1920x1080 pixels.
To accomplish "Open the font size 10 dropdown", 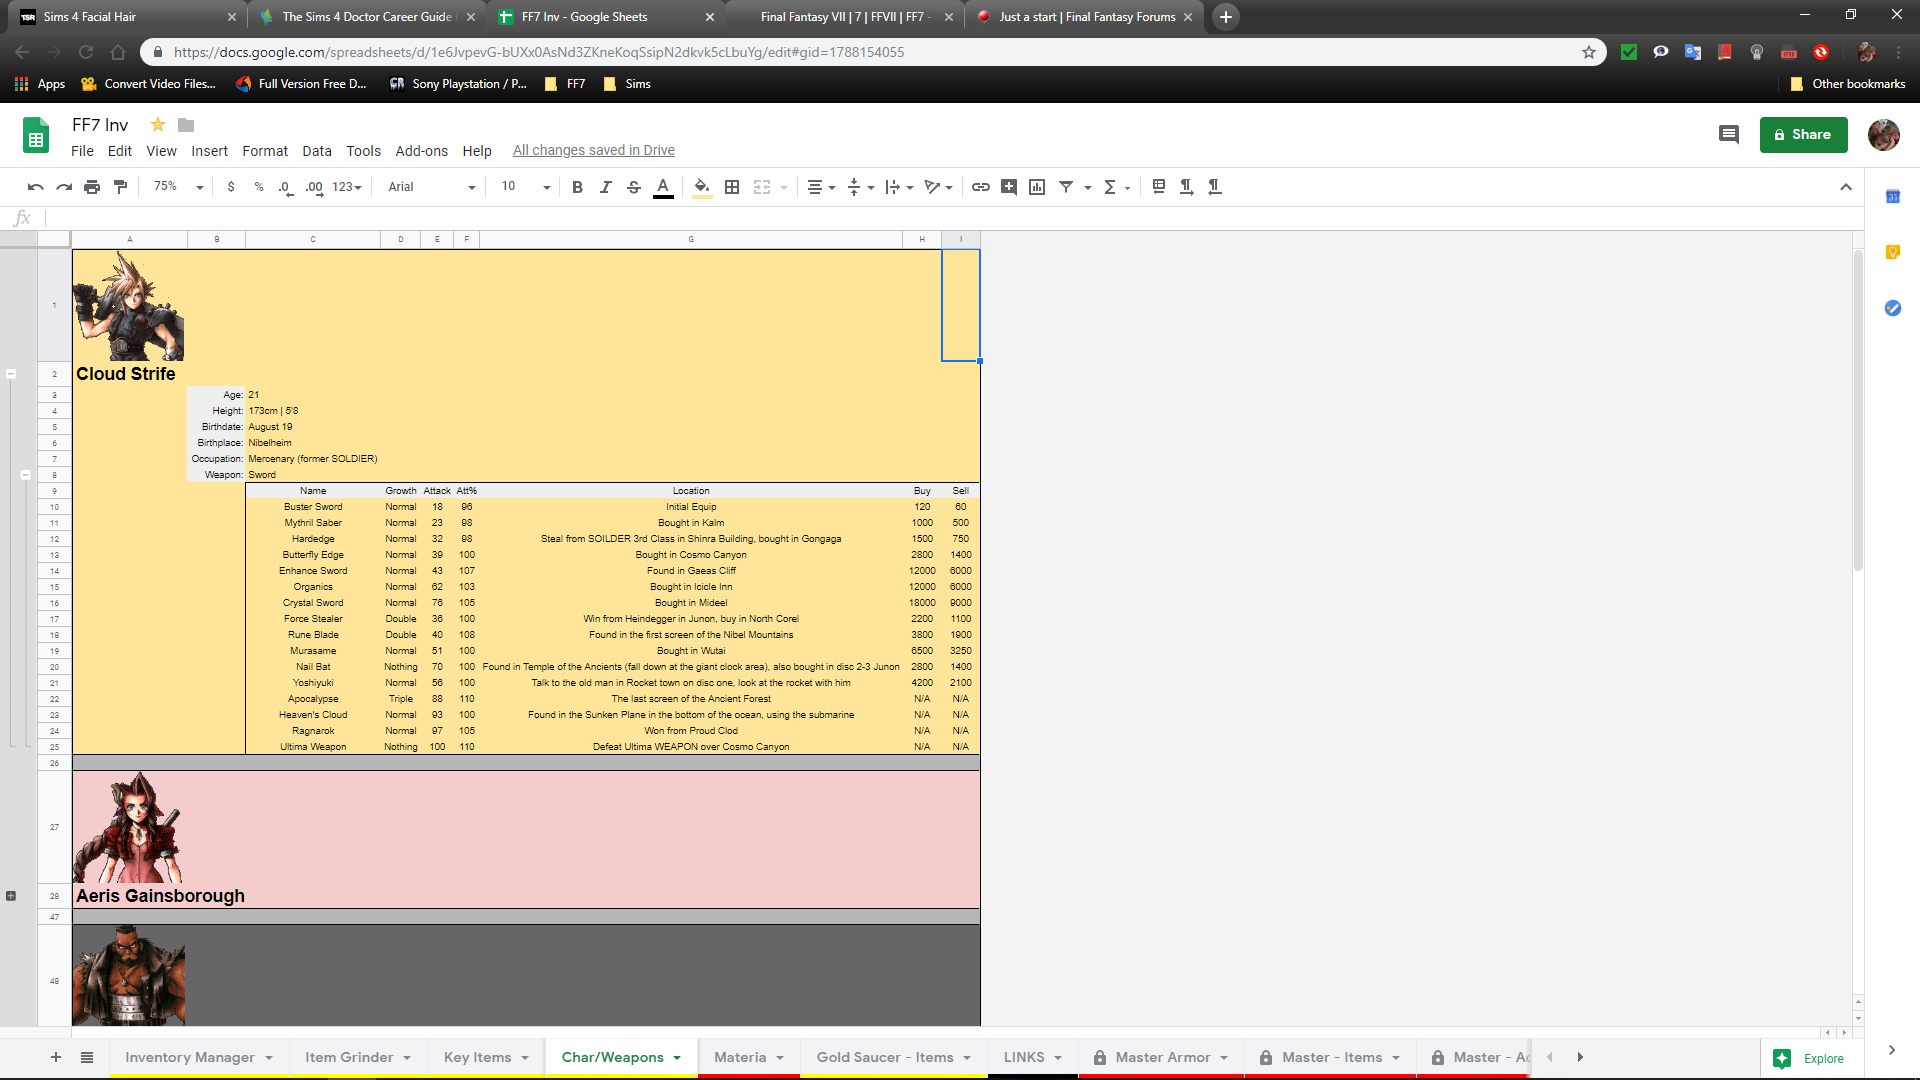I will (x=526, y=187).
